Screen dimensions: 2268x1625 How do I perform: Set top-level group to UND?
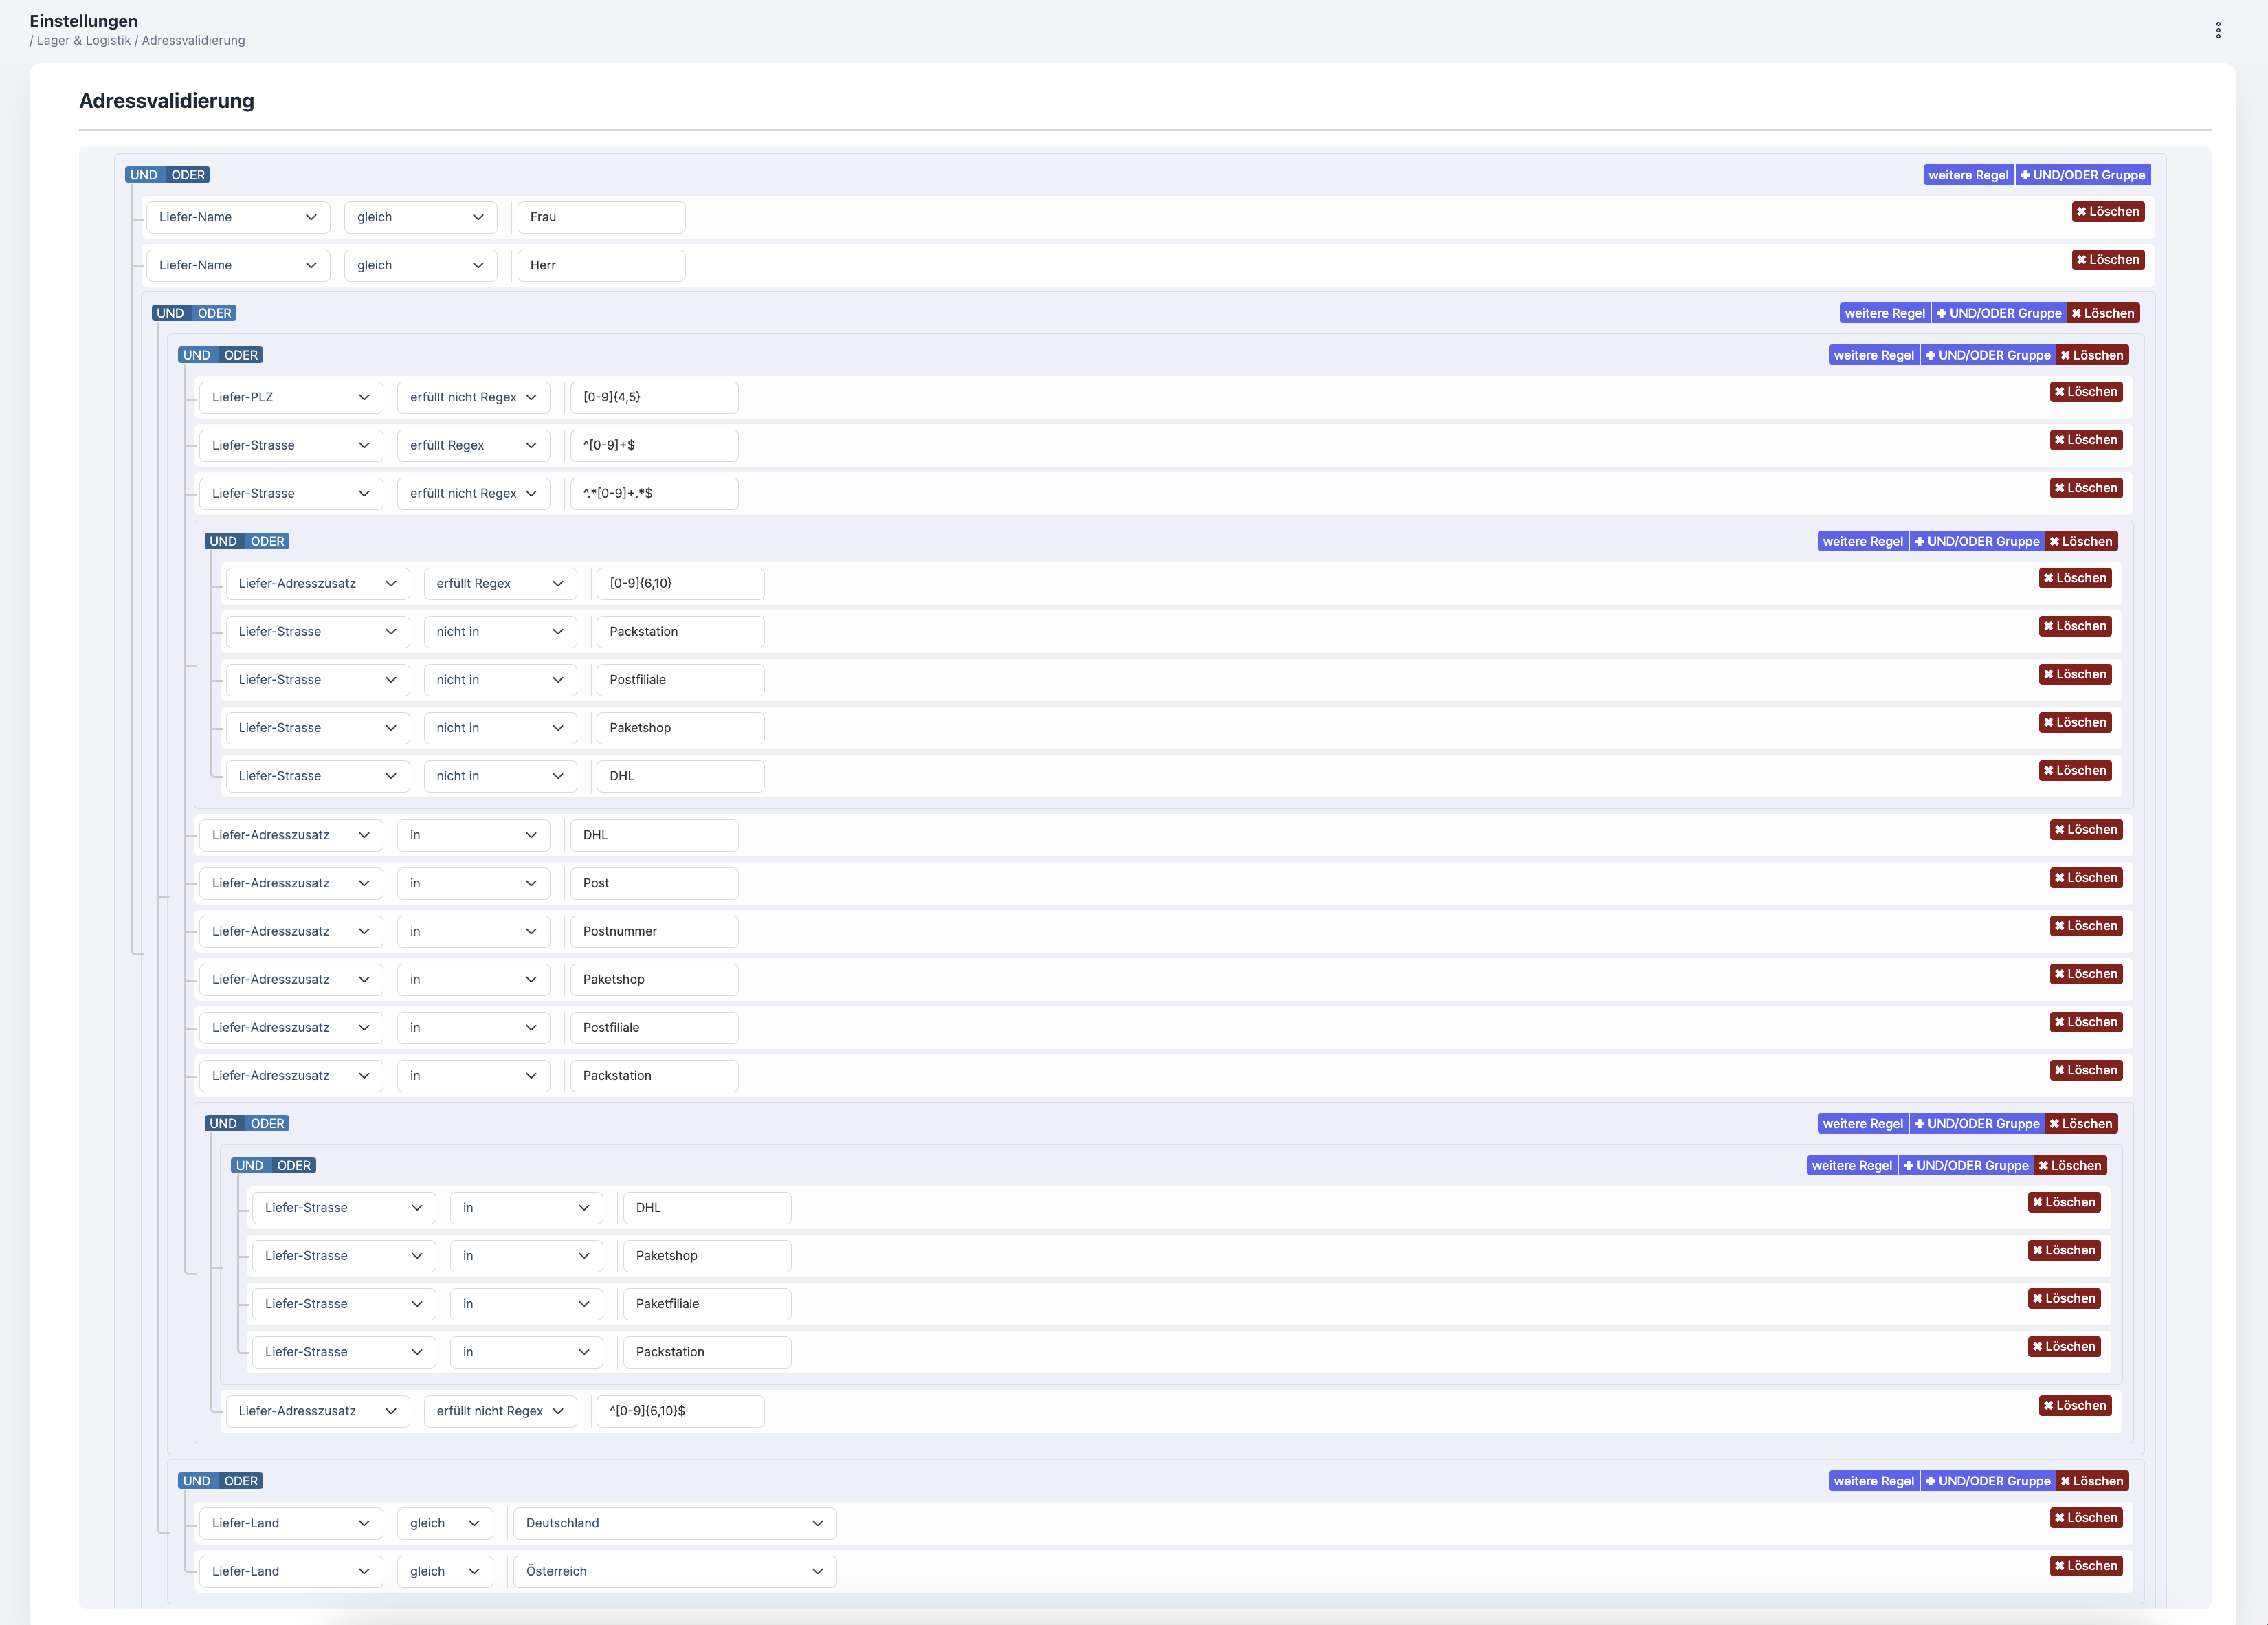coord(144,175)
